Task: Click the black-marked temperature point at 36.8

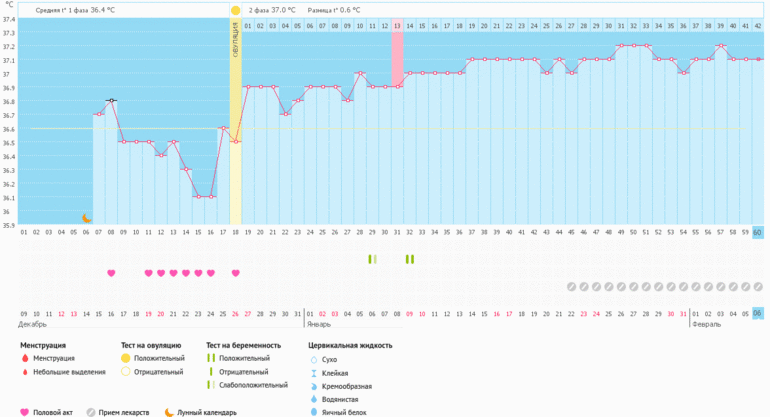Action: (x=111, y=100)
